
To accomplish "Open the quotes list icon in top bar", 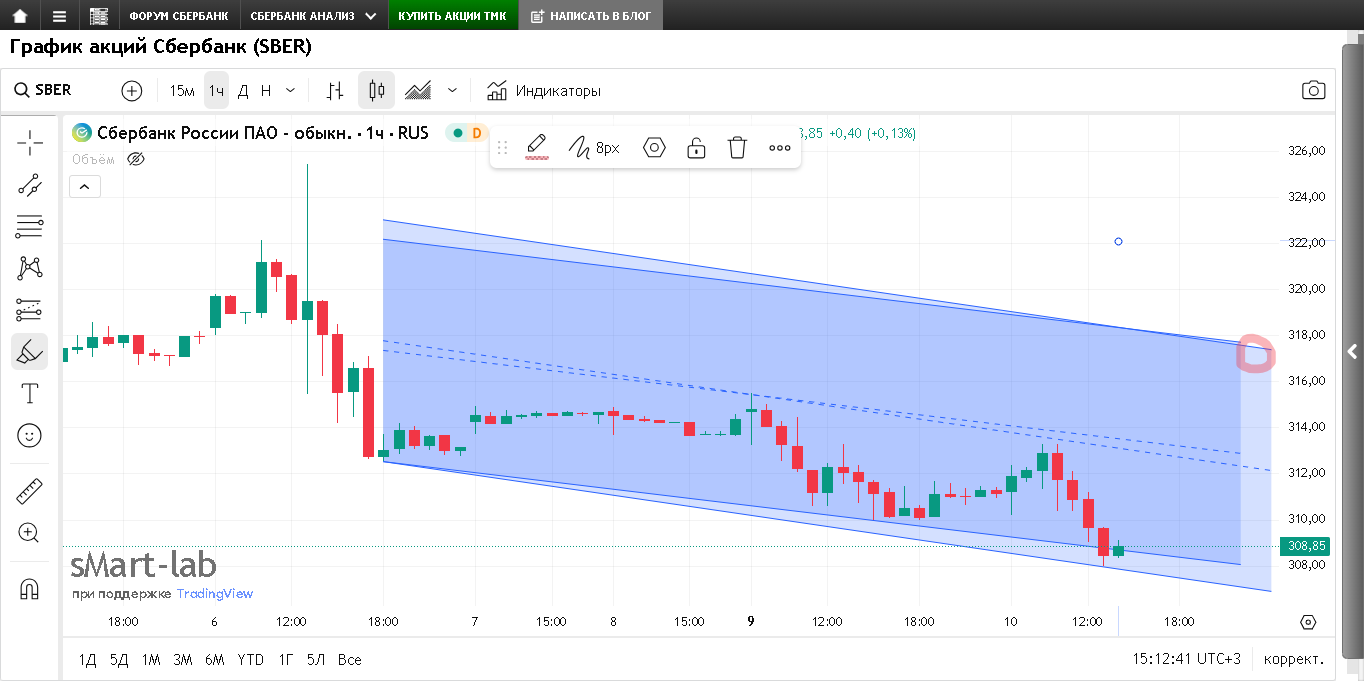I will (98, 16).
